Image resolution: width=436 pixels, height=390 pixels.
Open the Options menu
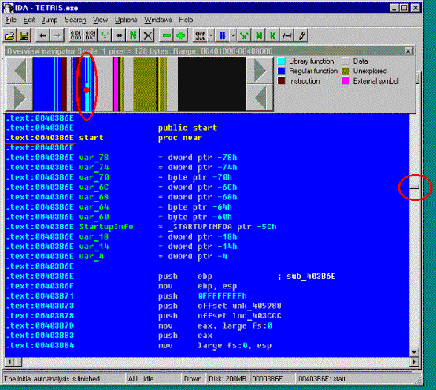click(126, 20)
